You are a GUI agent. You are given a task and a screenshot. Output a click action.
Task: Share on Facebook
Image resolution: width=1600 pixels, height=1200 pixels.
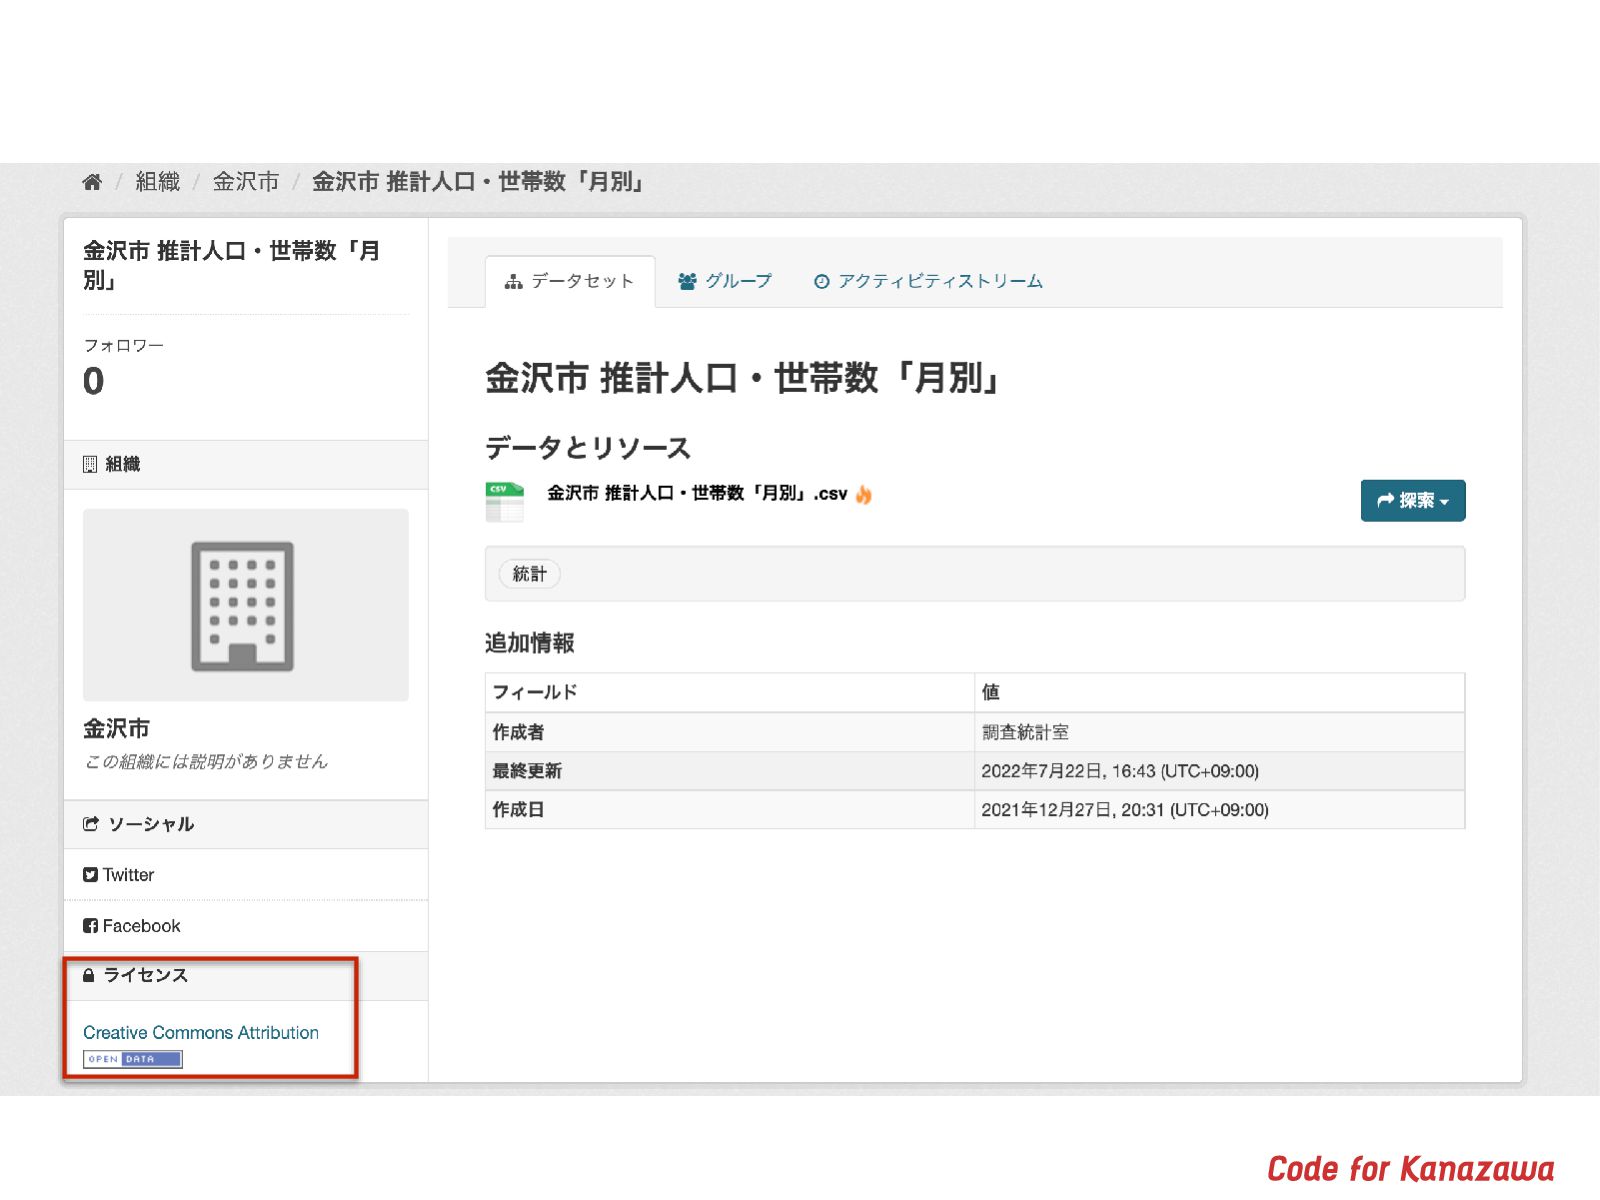[x=132, y=926]
